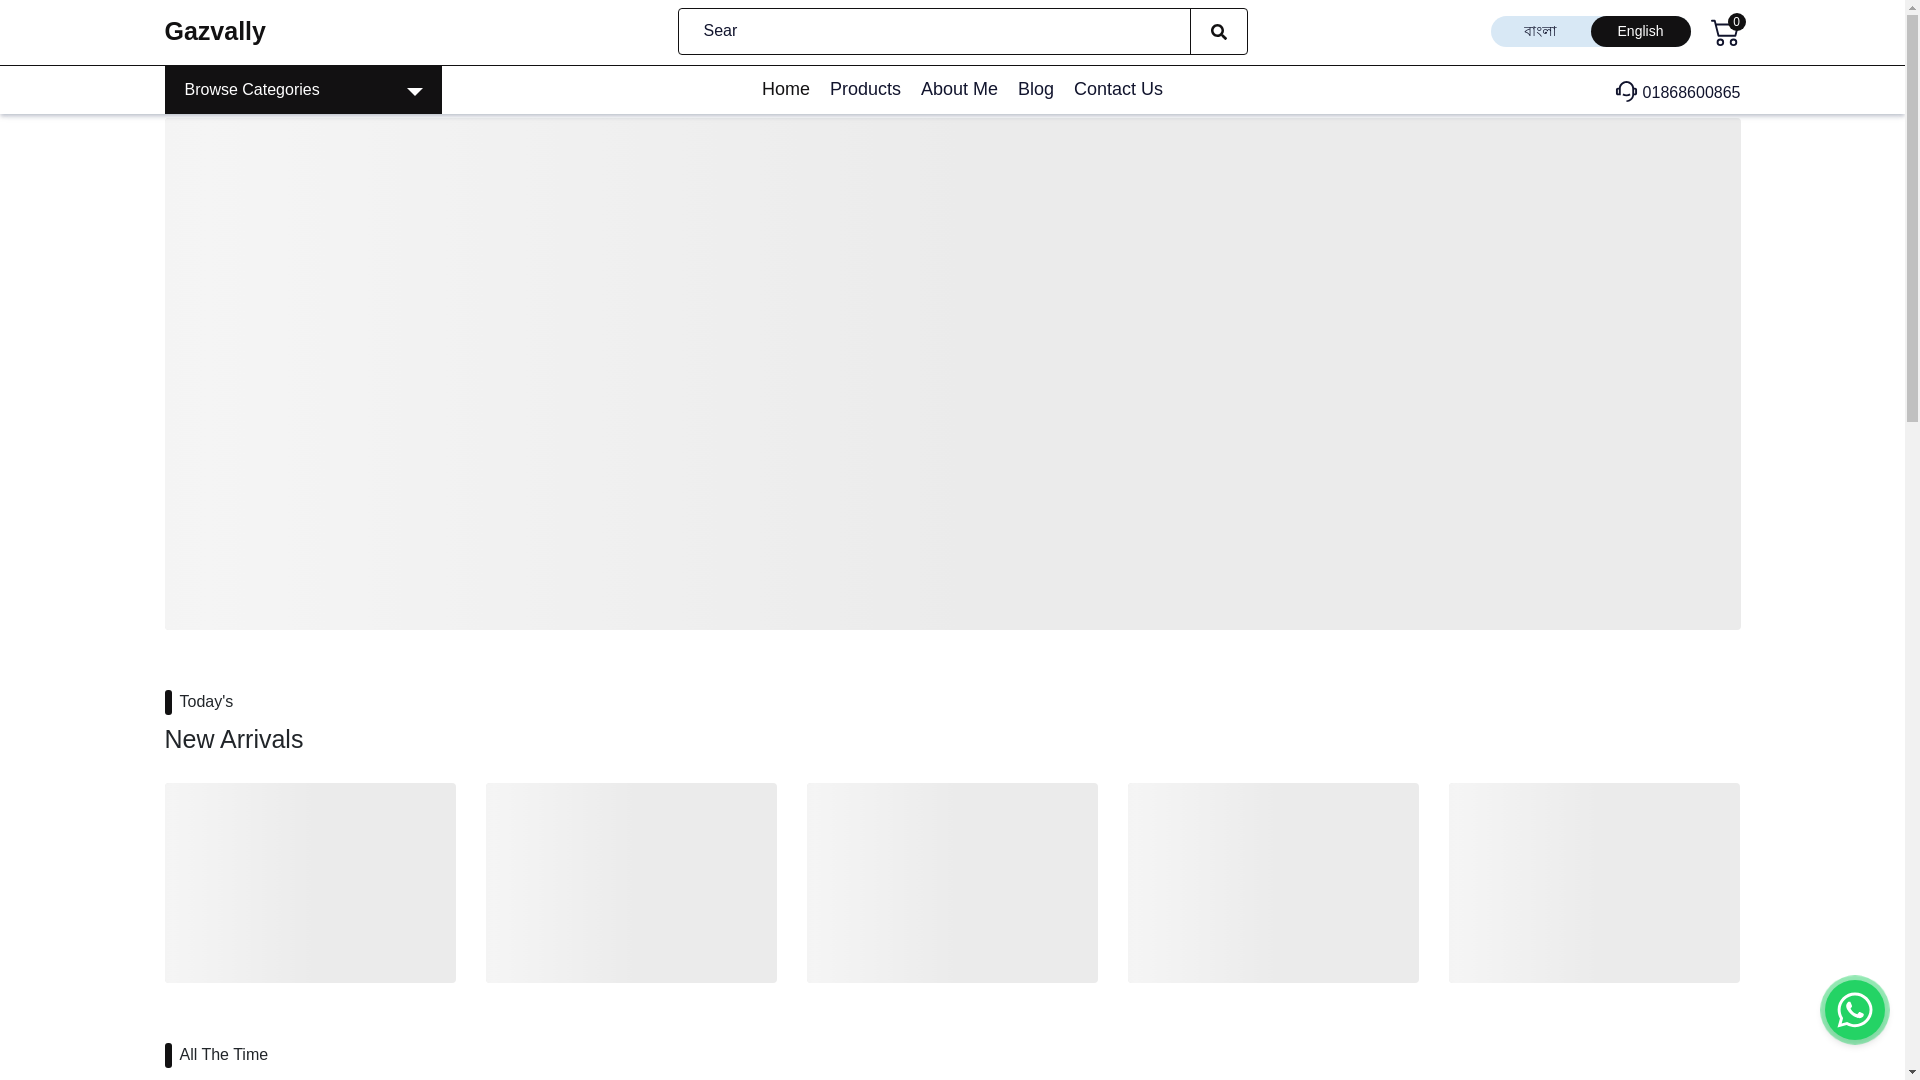The width and height of the screenshot is (1920, 1080).
Task: Select English language option
Action: pyautogui.click(x=1640, y=32)
